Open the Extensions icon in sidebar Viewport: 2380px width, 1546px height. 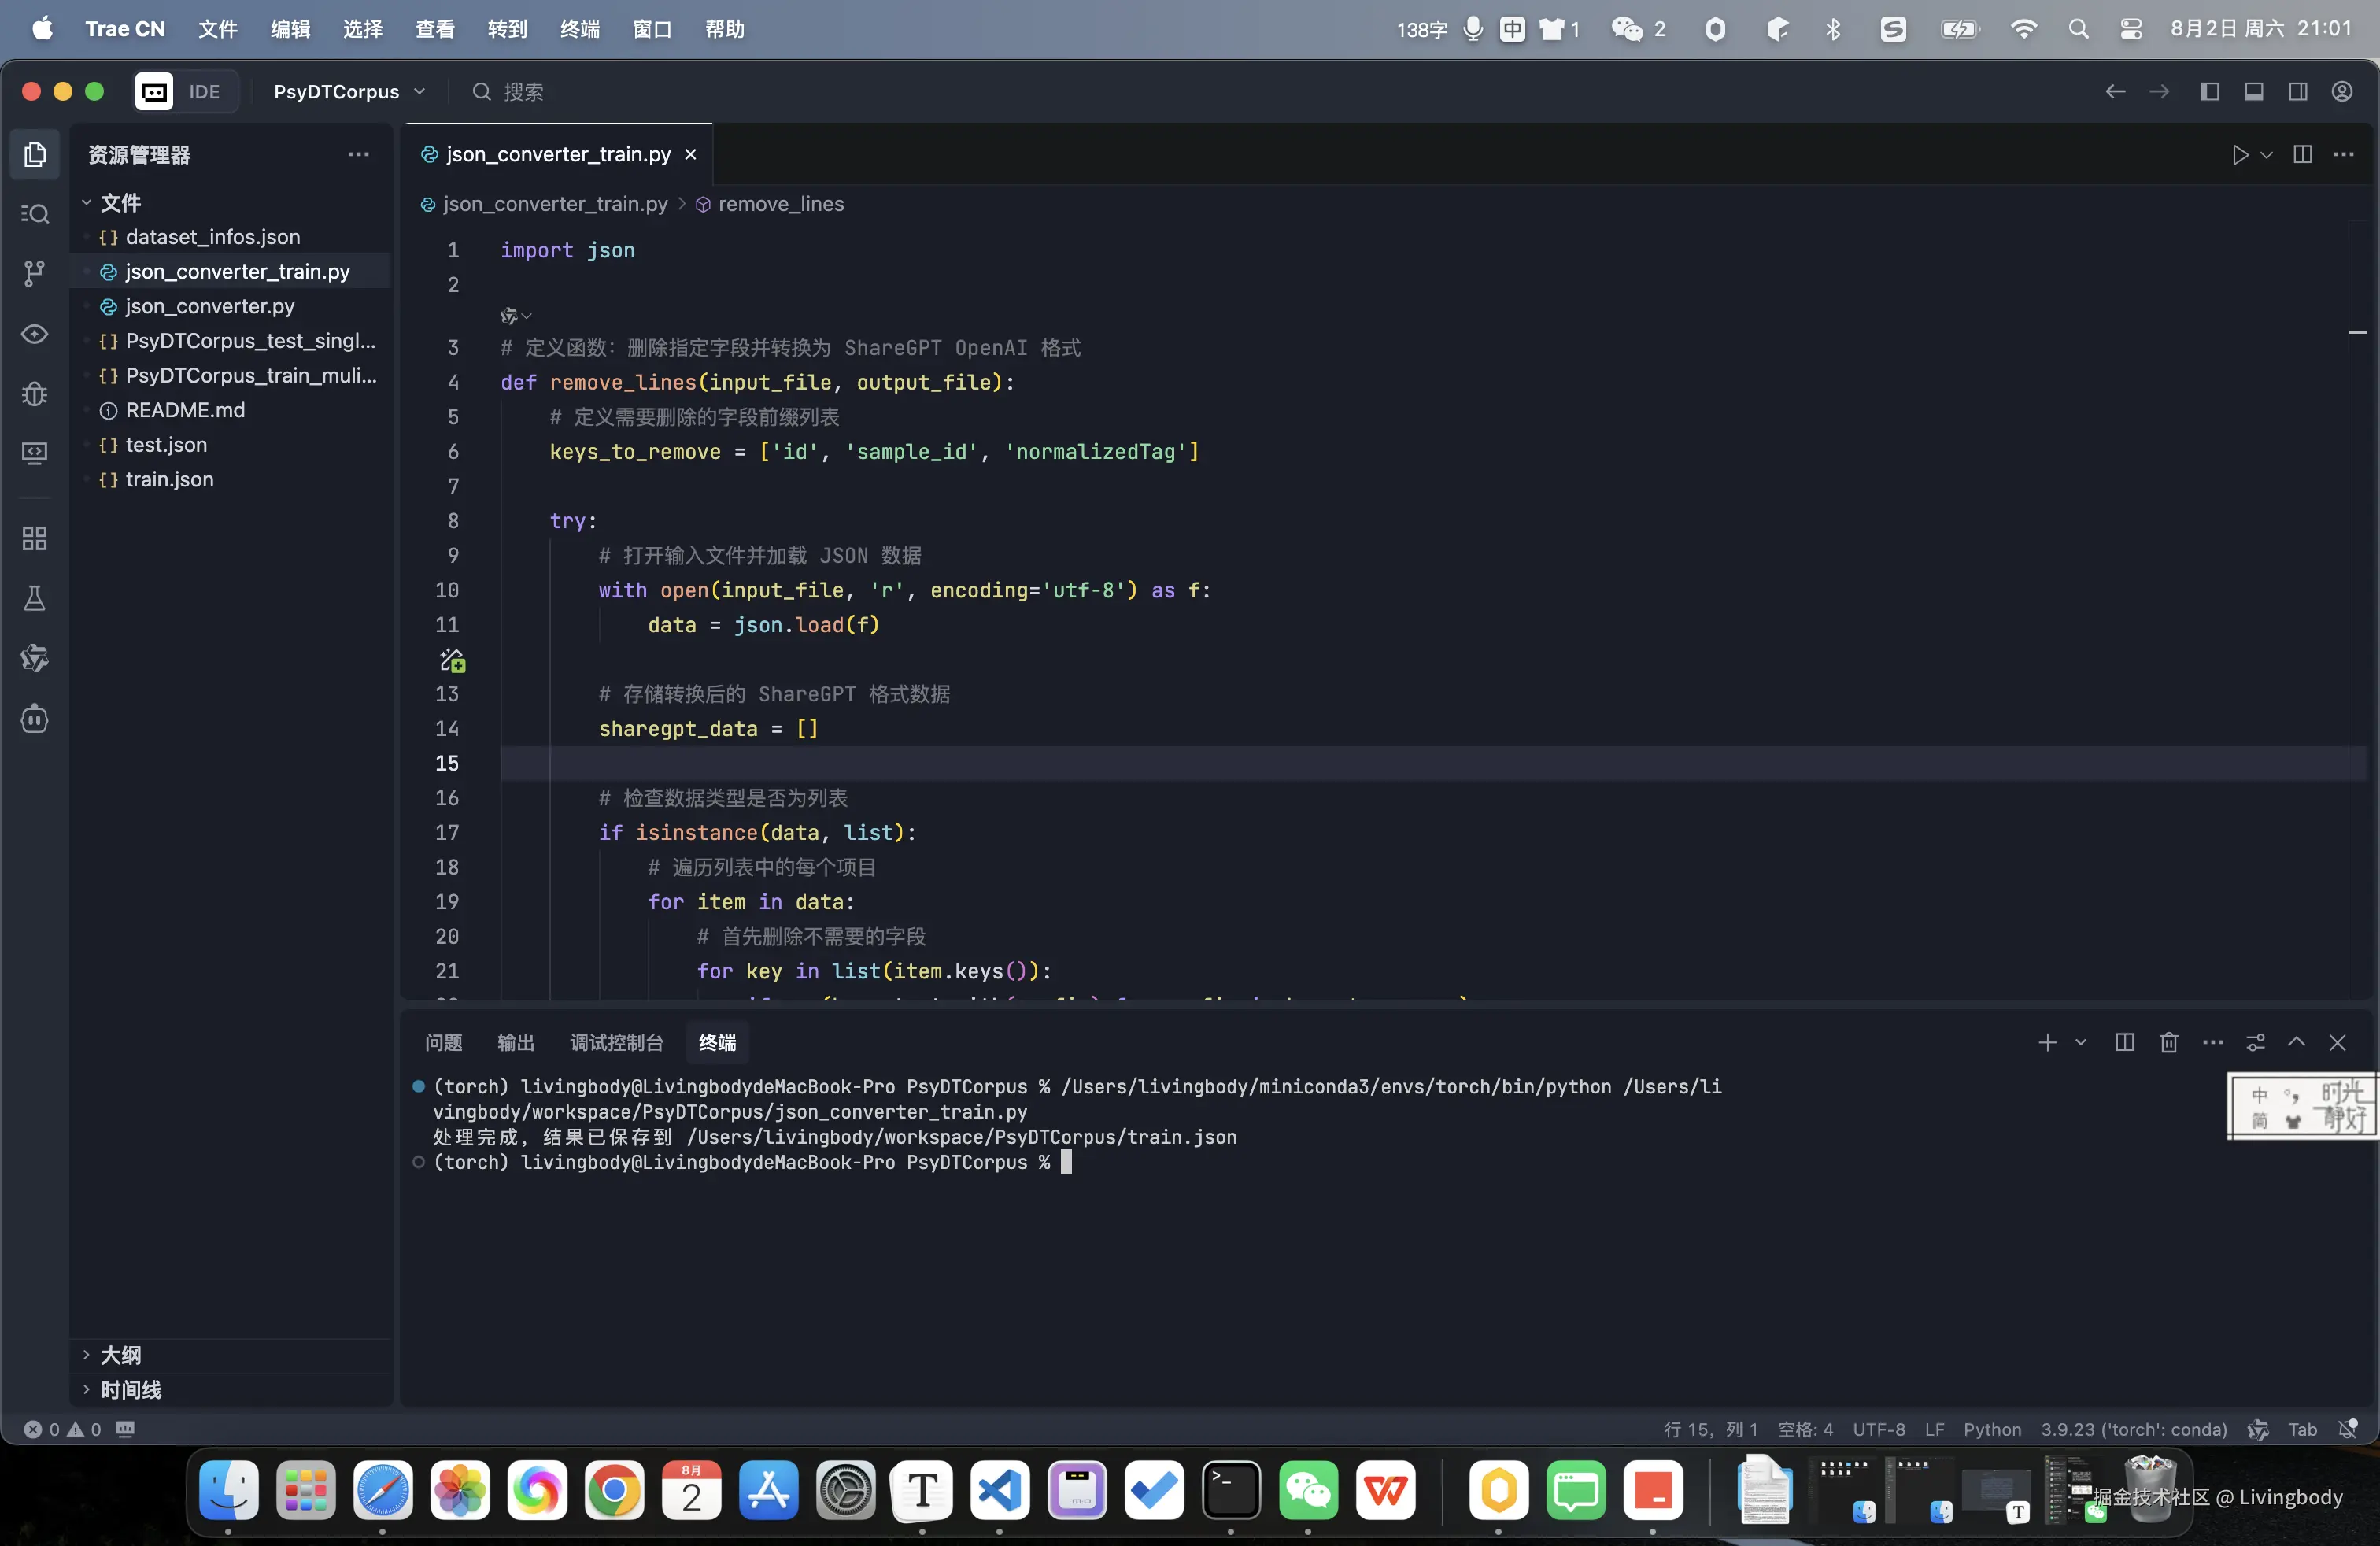[x=34, y=539]
